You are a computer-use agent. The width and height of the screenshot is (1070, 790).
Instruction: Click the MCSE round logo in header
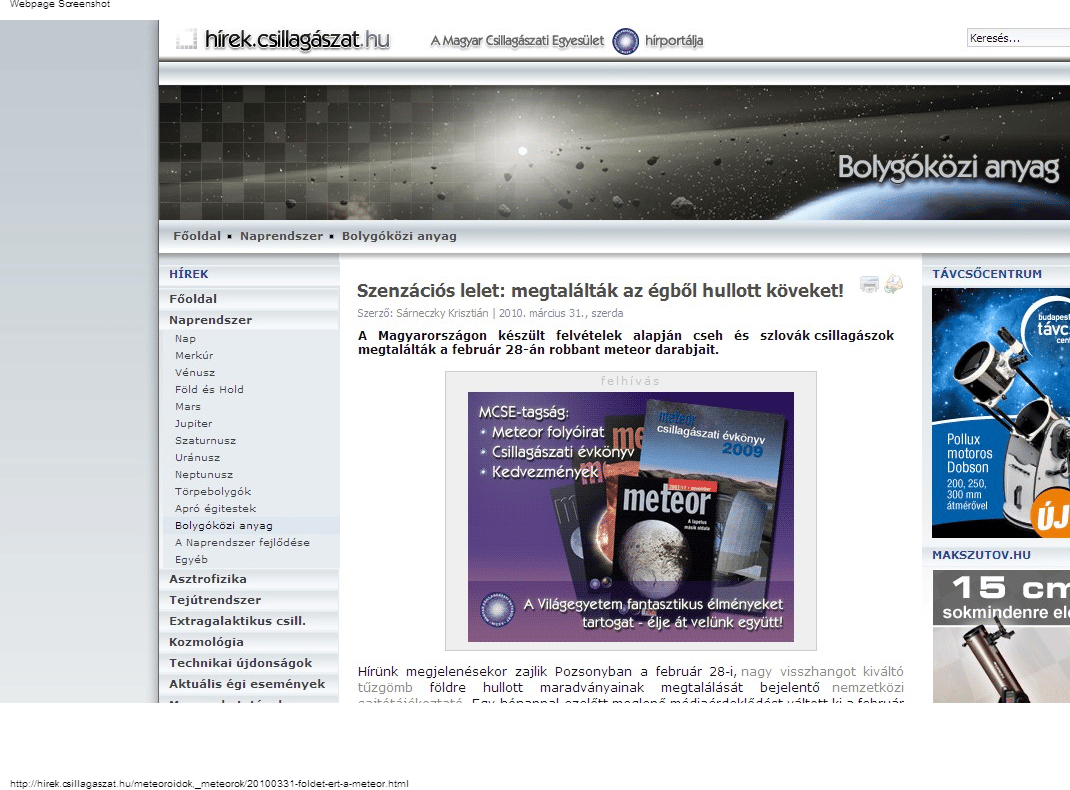tap(625, 41)
